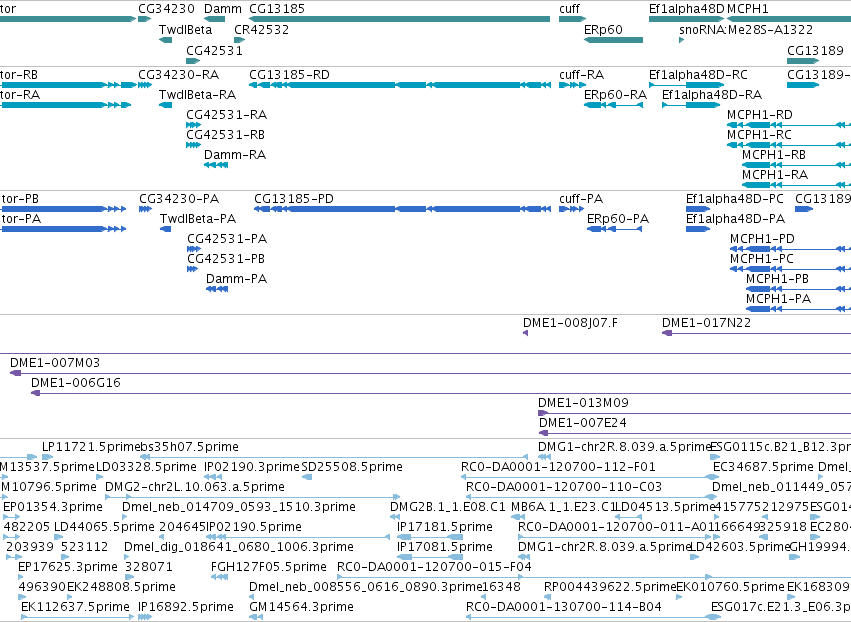The height and width of the screenshot is (622, 851).
Task: Select the EC34687.5prime EST label
Action: pyautogui.click(x=763, y=467)
